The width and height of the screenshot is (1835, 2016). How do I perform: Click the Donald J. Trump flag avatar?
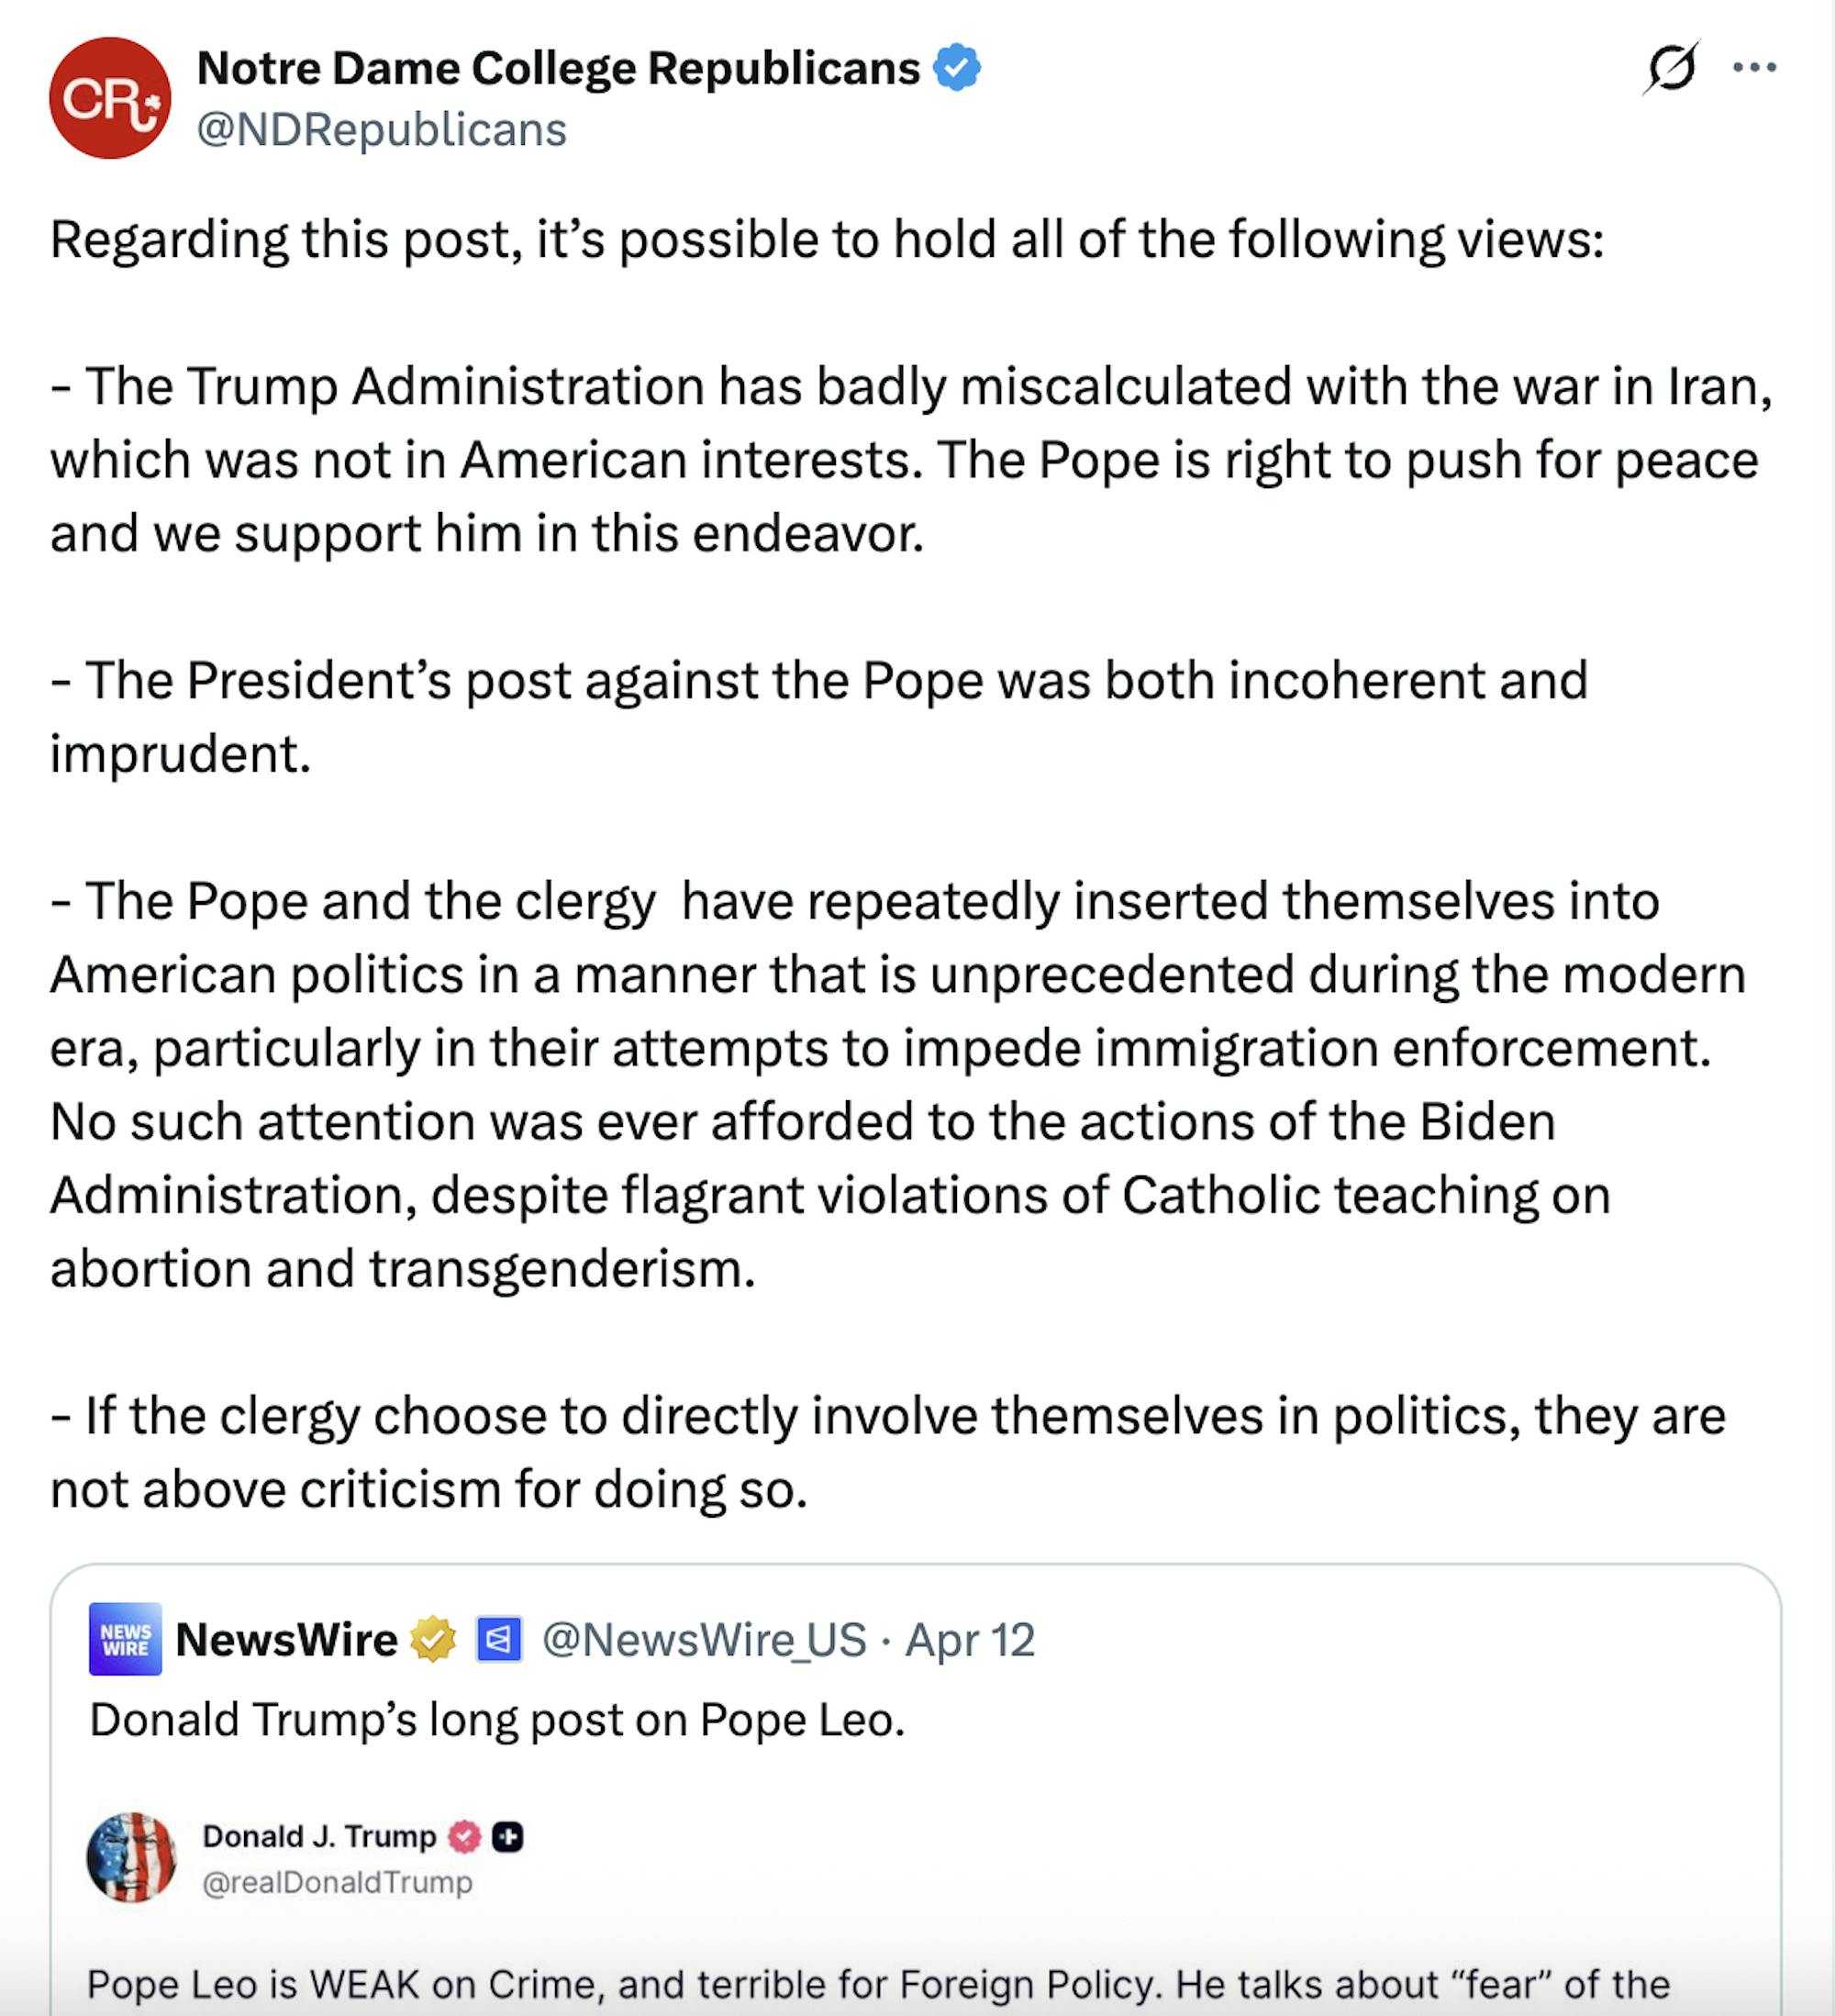[132, 1857]
